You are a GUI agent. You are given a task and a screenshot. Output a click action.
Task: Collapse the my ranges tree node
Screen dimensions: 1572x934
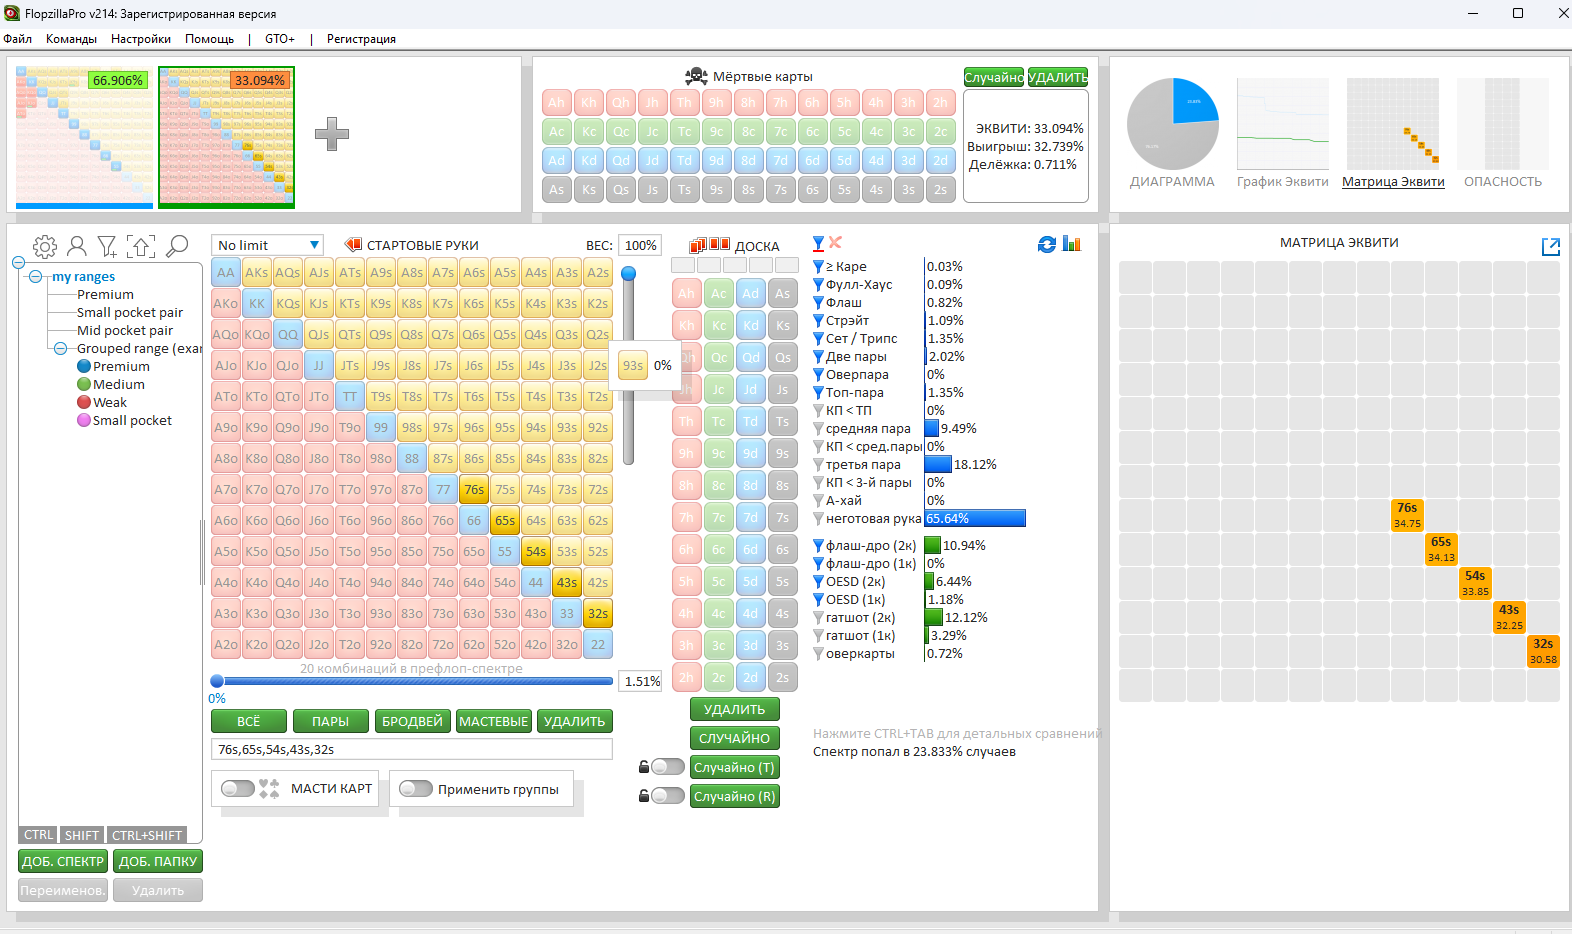(x=36, y=277)
